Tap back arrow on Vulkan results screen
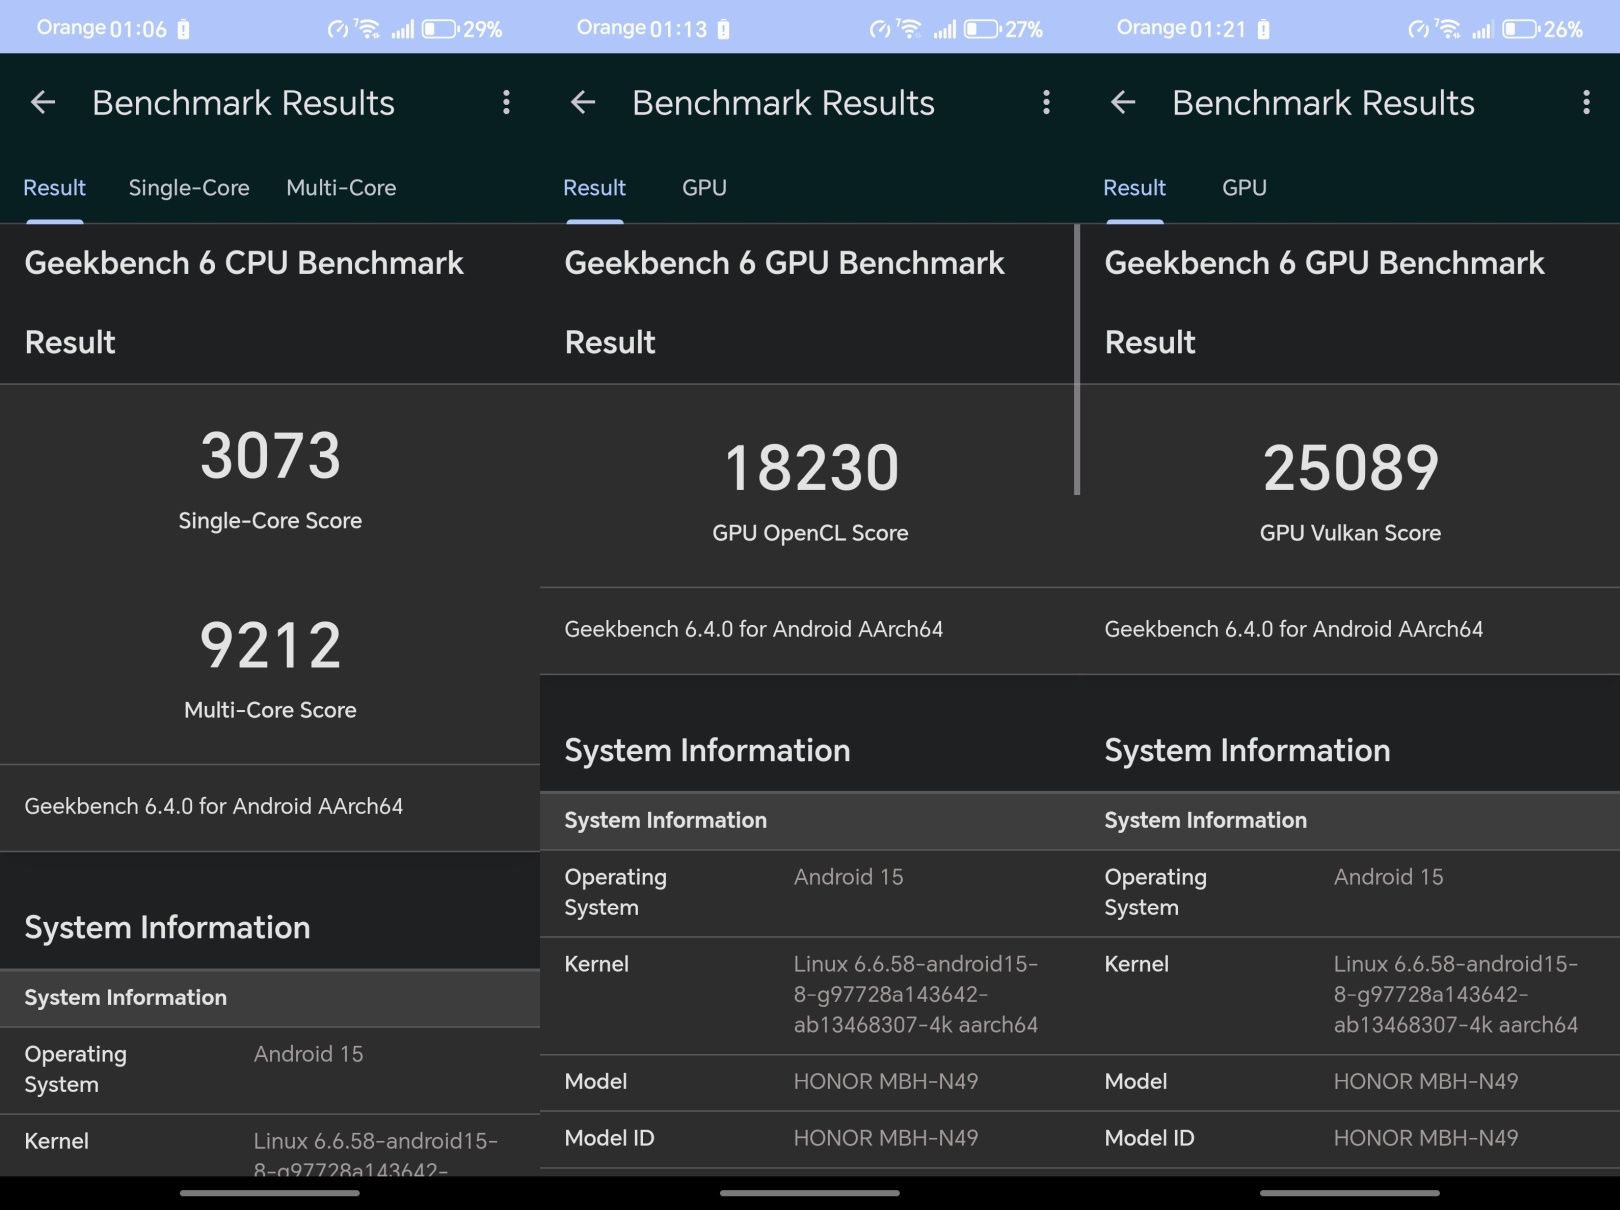 pos(1123,102)
